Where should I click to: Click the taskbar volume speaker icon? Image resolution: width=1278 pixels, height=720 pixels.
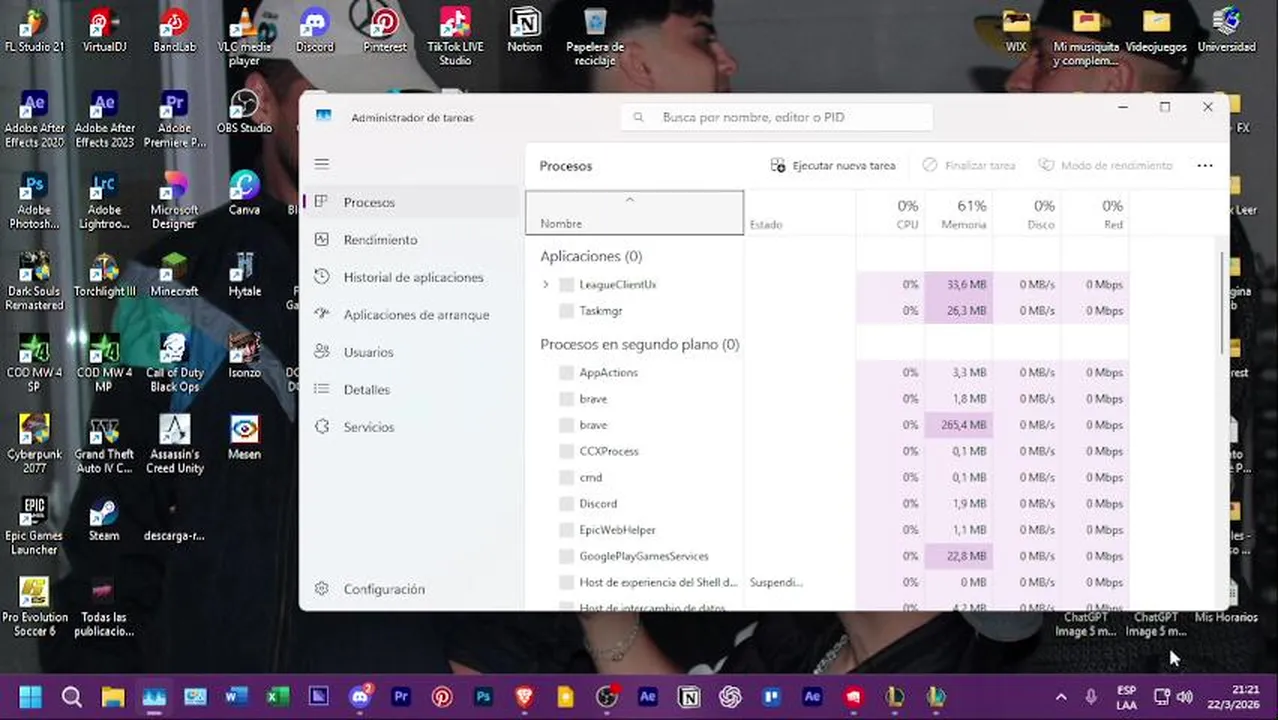coord(1185,697)
